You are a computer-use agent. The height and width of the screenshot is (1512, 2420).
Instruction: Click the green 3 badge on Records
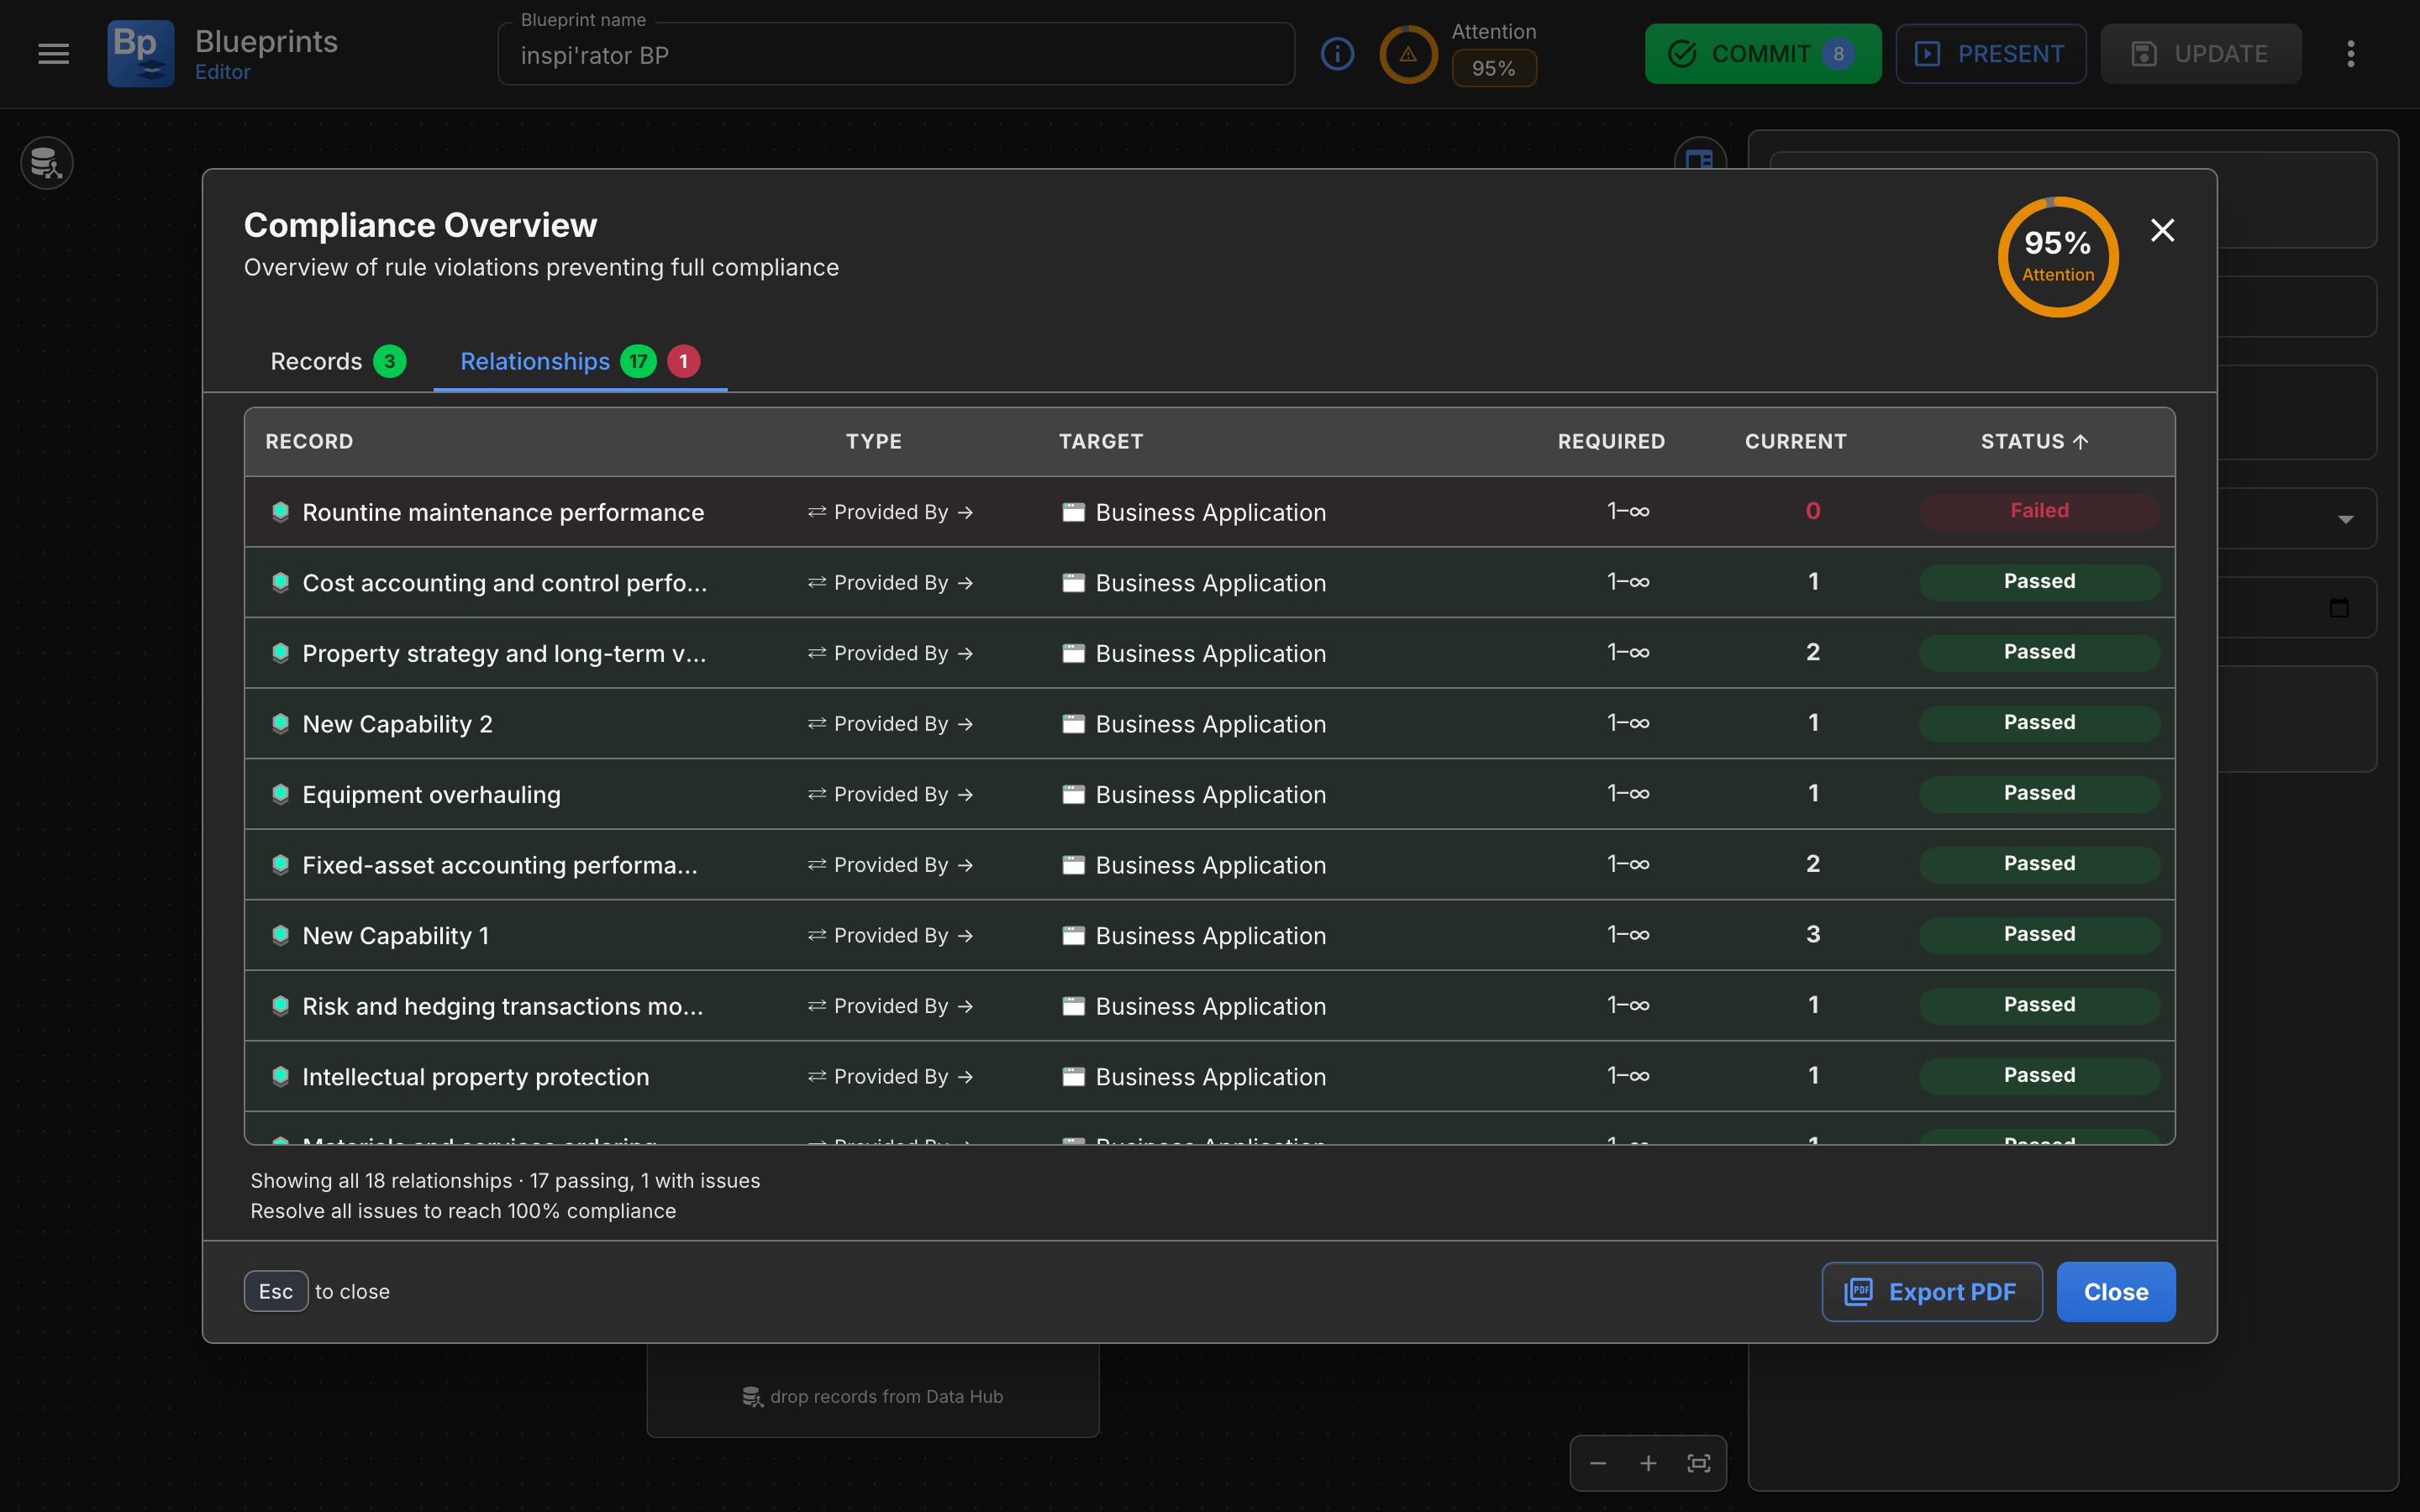[390, 361]
